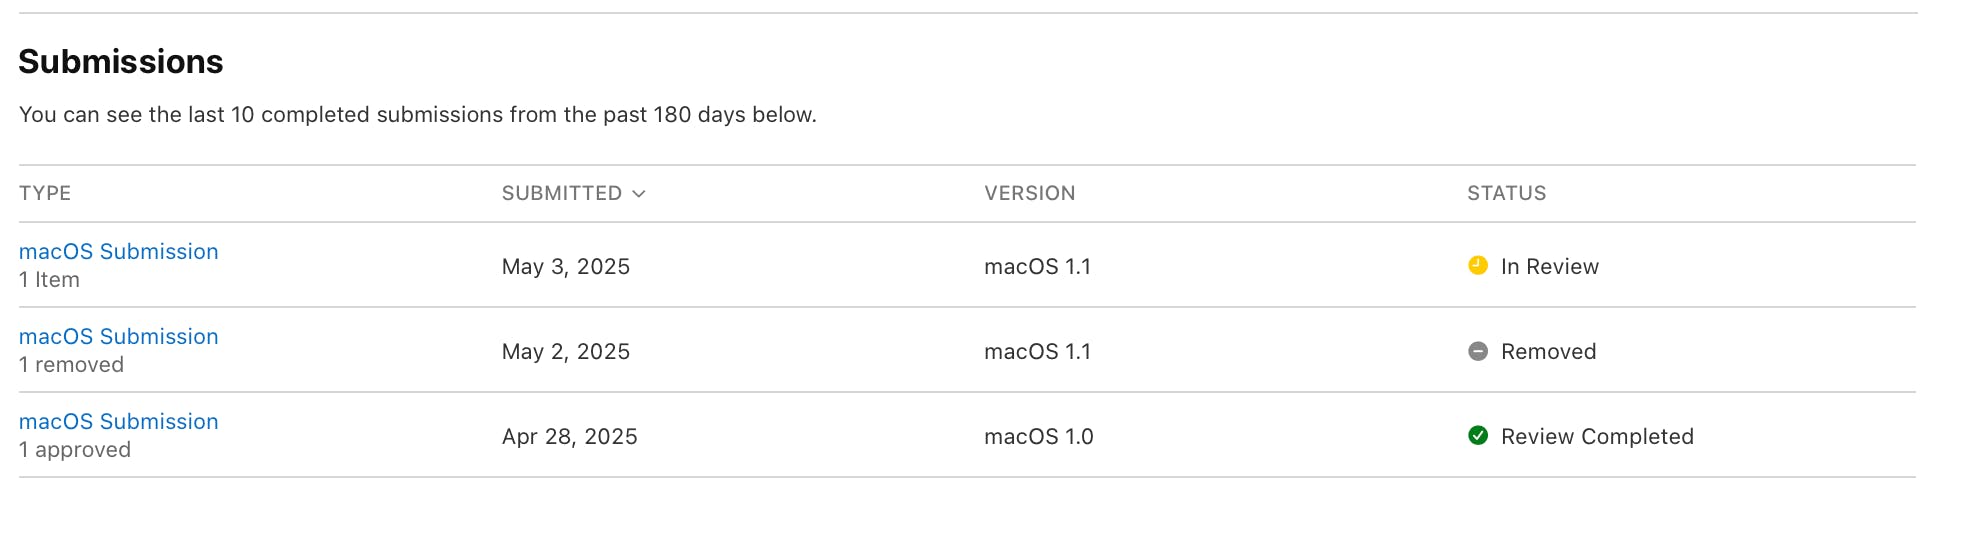
Task: Open the May 2 macOS Submission link
Action: pos(118,336)
